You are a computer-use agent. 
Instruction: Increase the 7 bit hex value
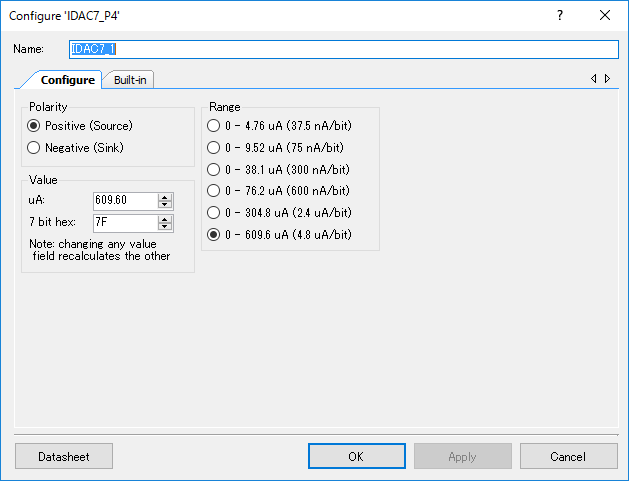tap(165, 219)
